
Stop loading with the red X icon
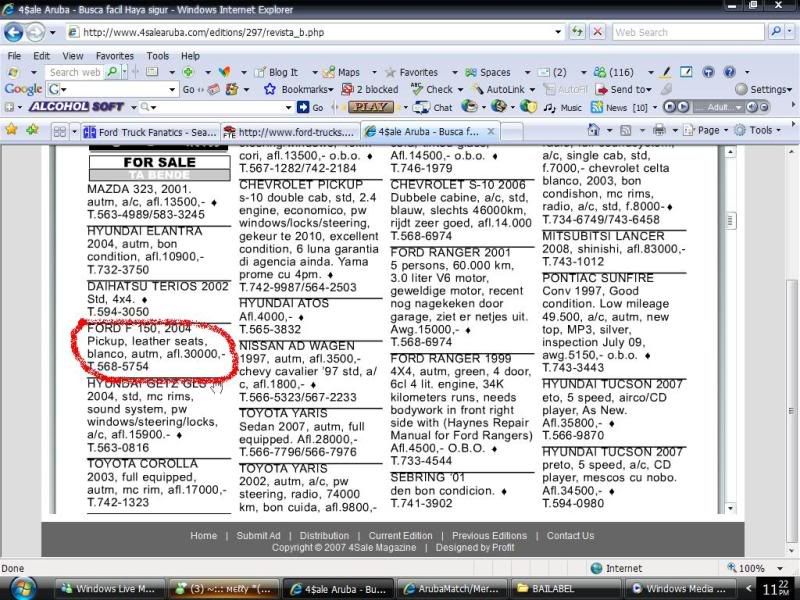pyautogui.click(x=597, y=32)
